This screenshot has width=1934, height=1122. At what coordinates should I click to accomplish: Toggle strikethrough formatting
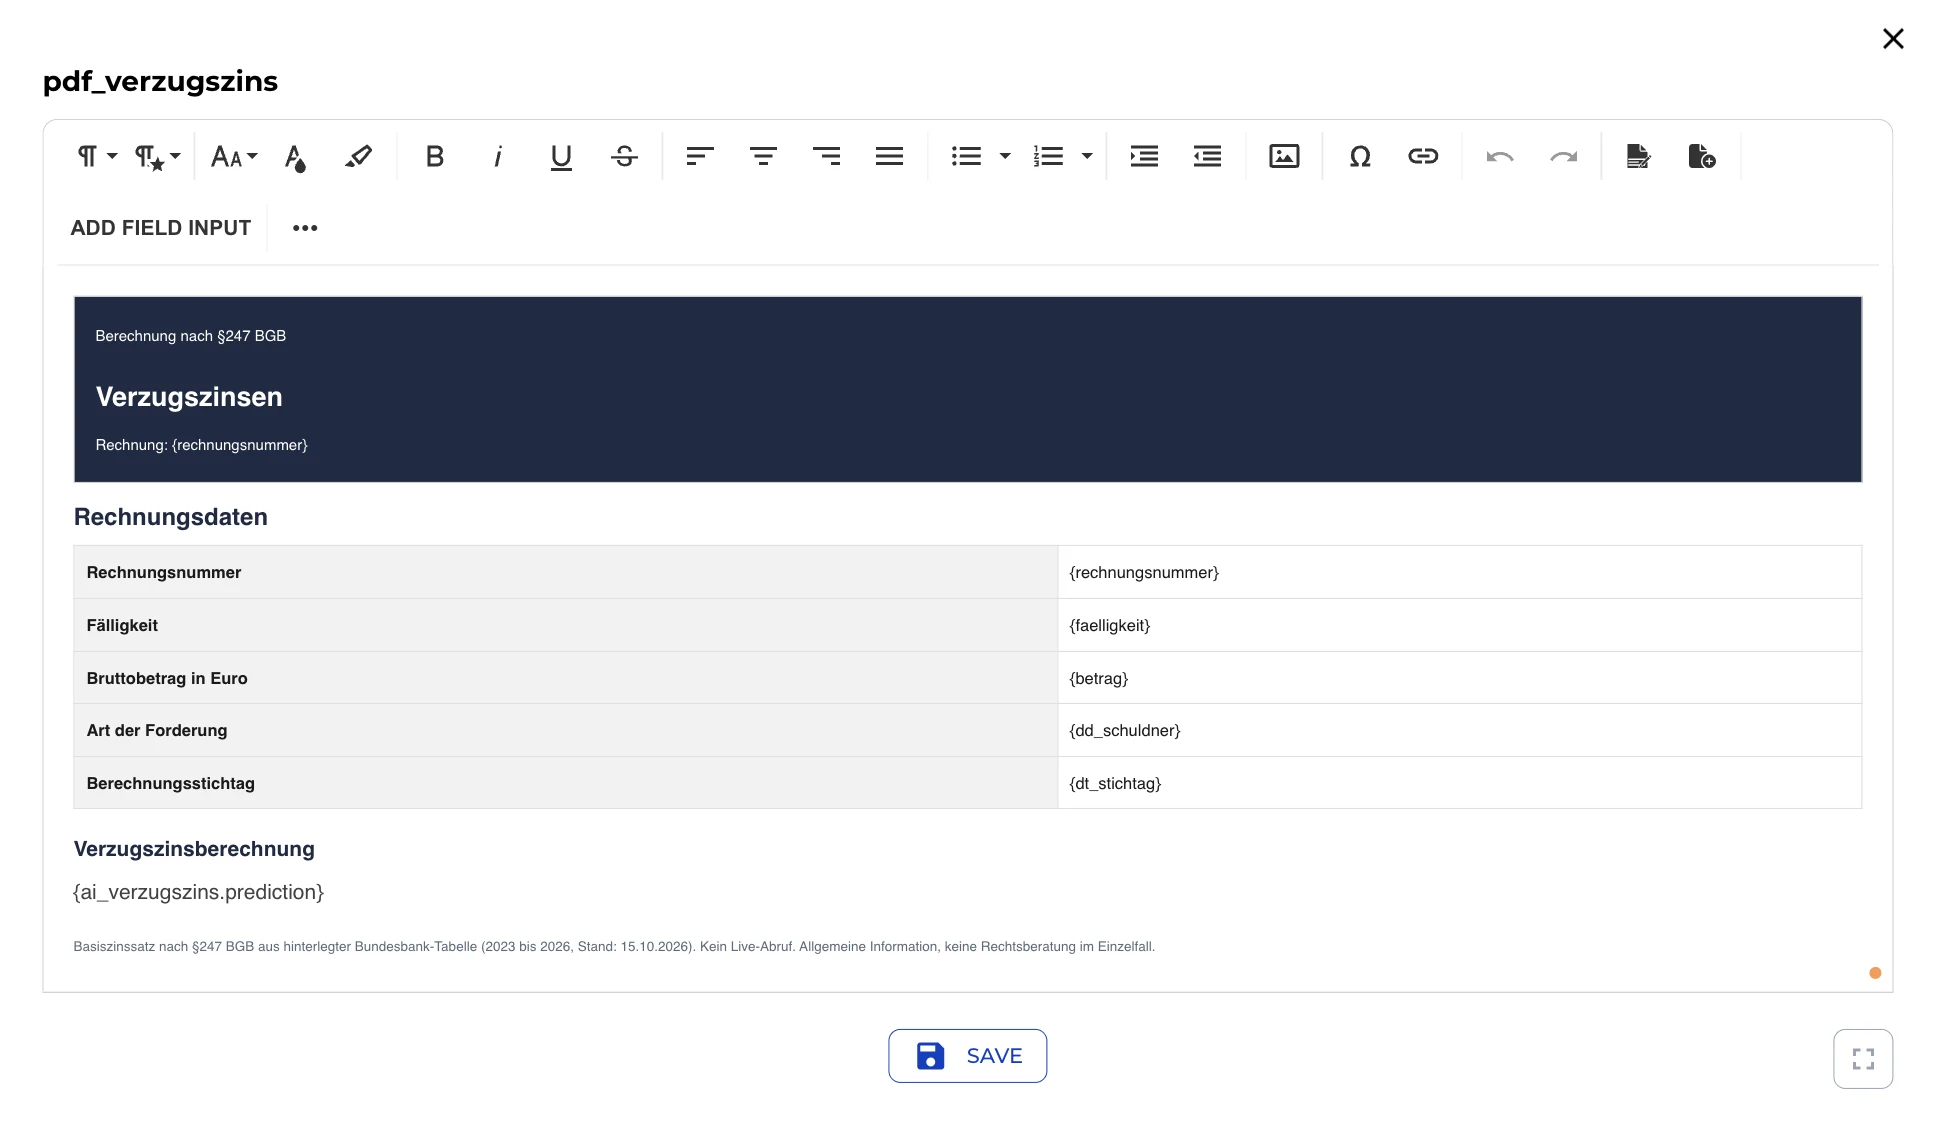coord(624,156)
